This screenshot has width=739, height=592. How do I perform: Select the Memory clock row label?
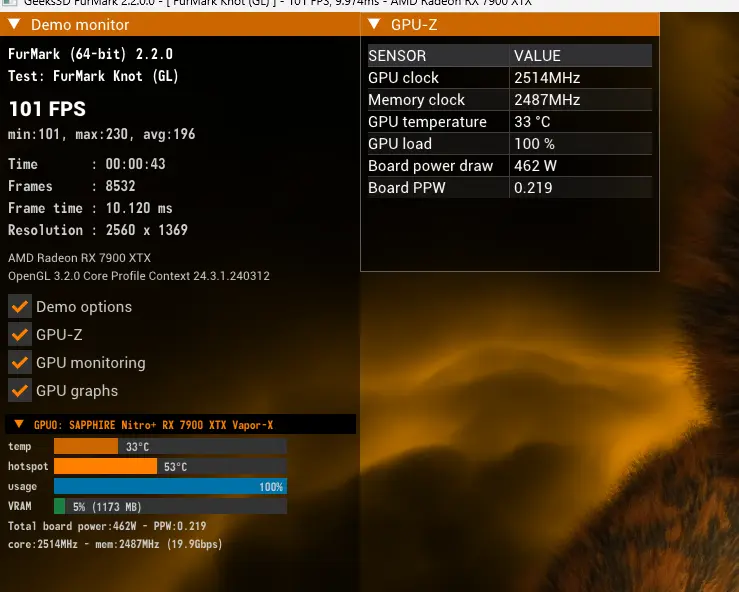[417, 100]
